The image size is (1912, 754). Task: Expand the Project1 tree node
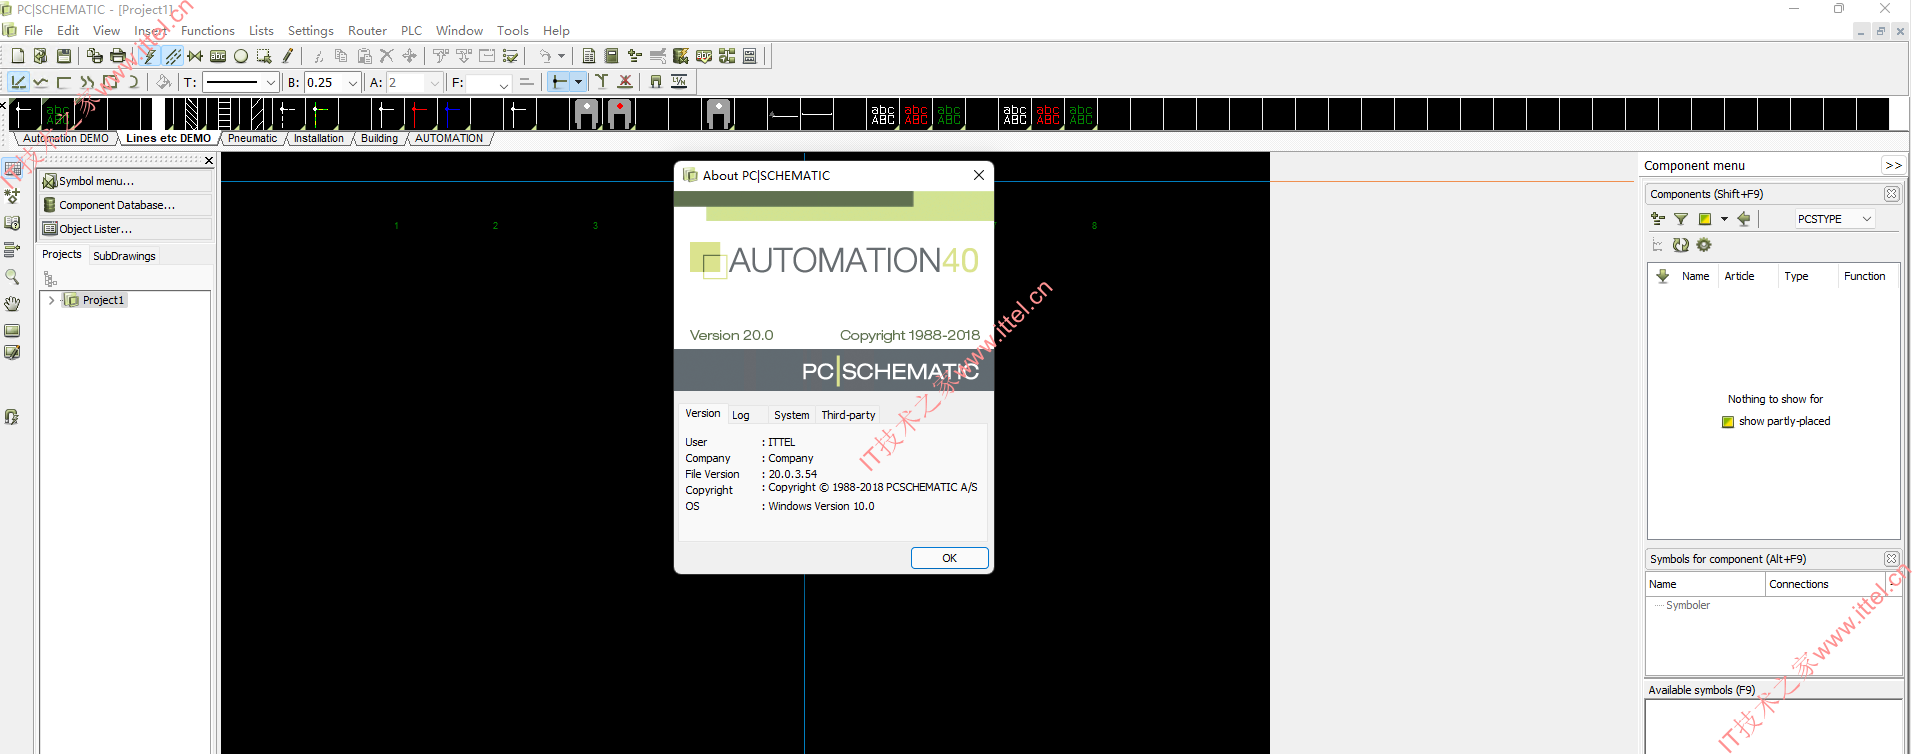51,300
